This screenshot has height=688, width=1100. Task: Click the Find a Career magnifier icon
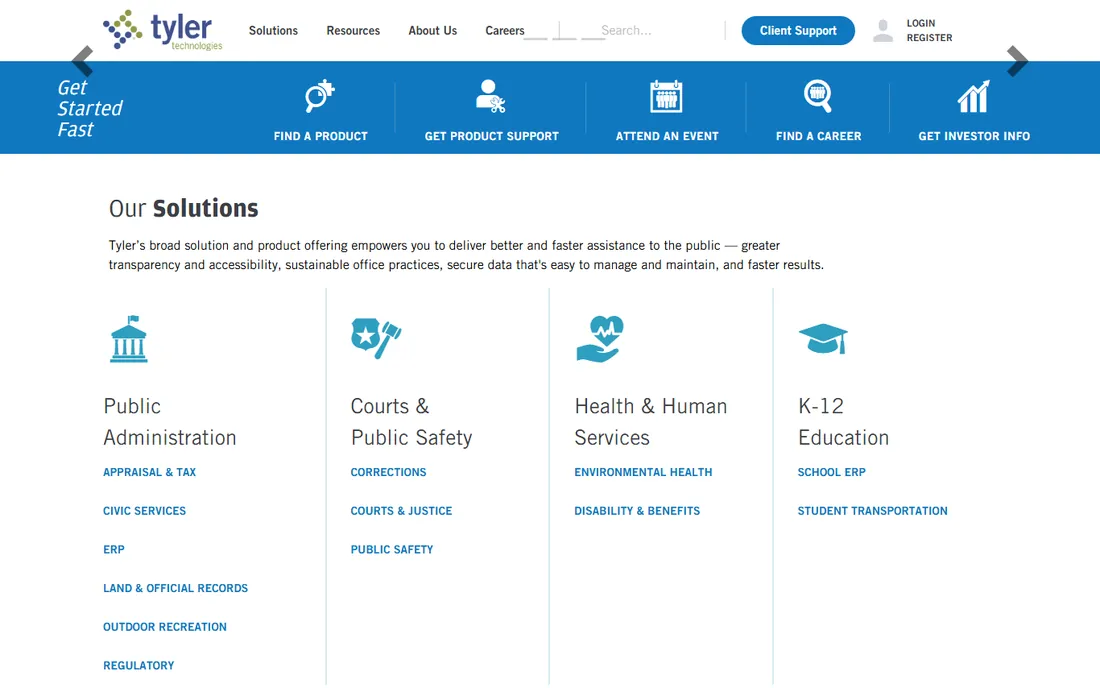[818, 96]
